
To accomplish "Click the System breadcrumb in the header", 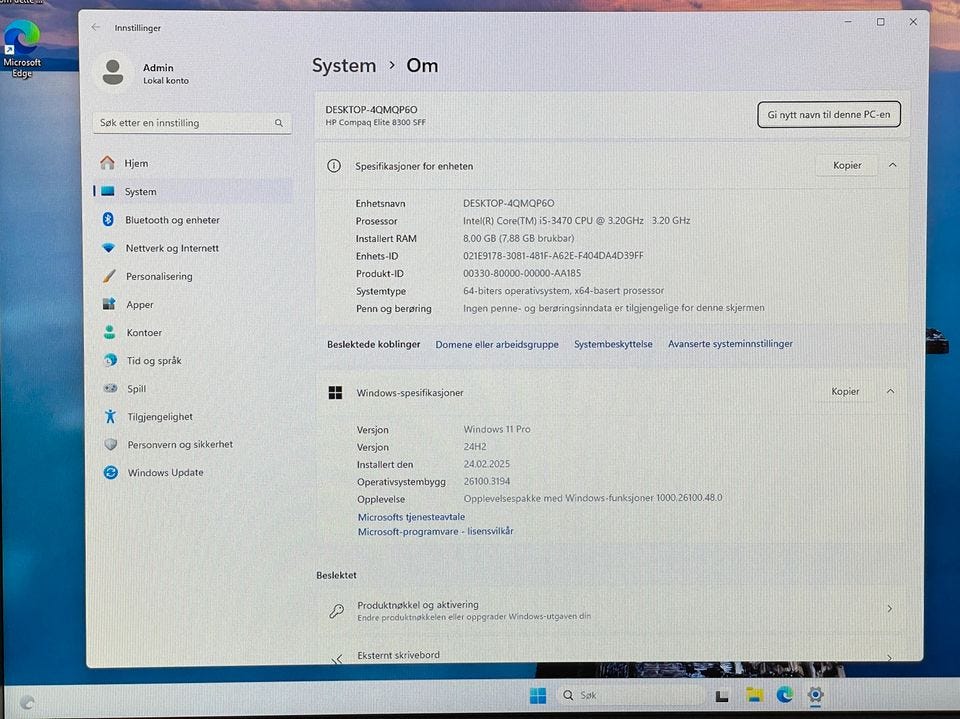I will [x=343, y=66].
